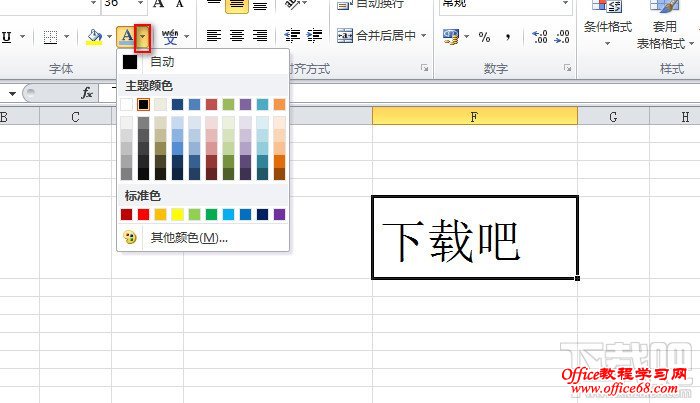Open 其他颜色(M)... more colors

point(203,237)
